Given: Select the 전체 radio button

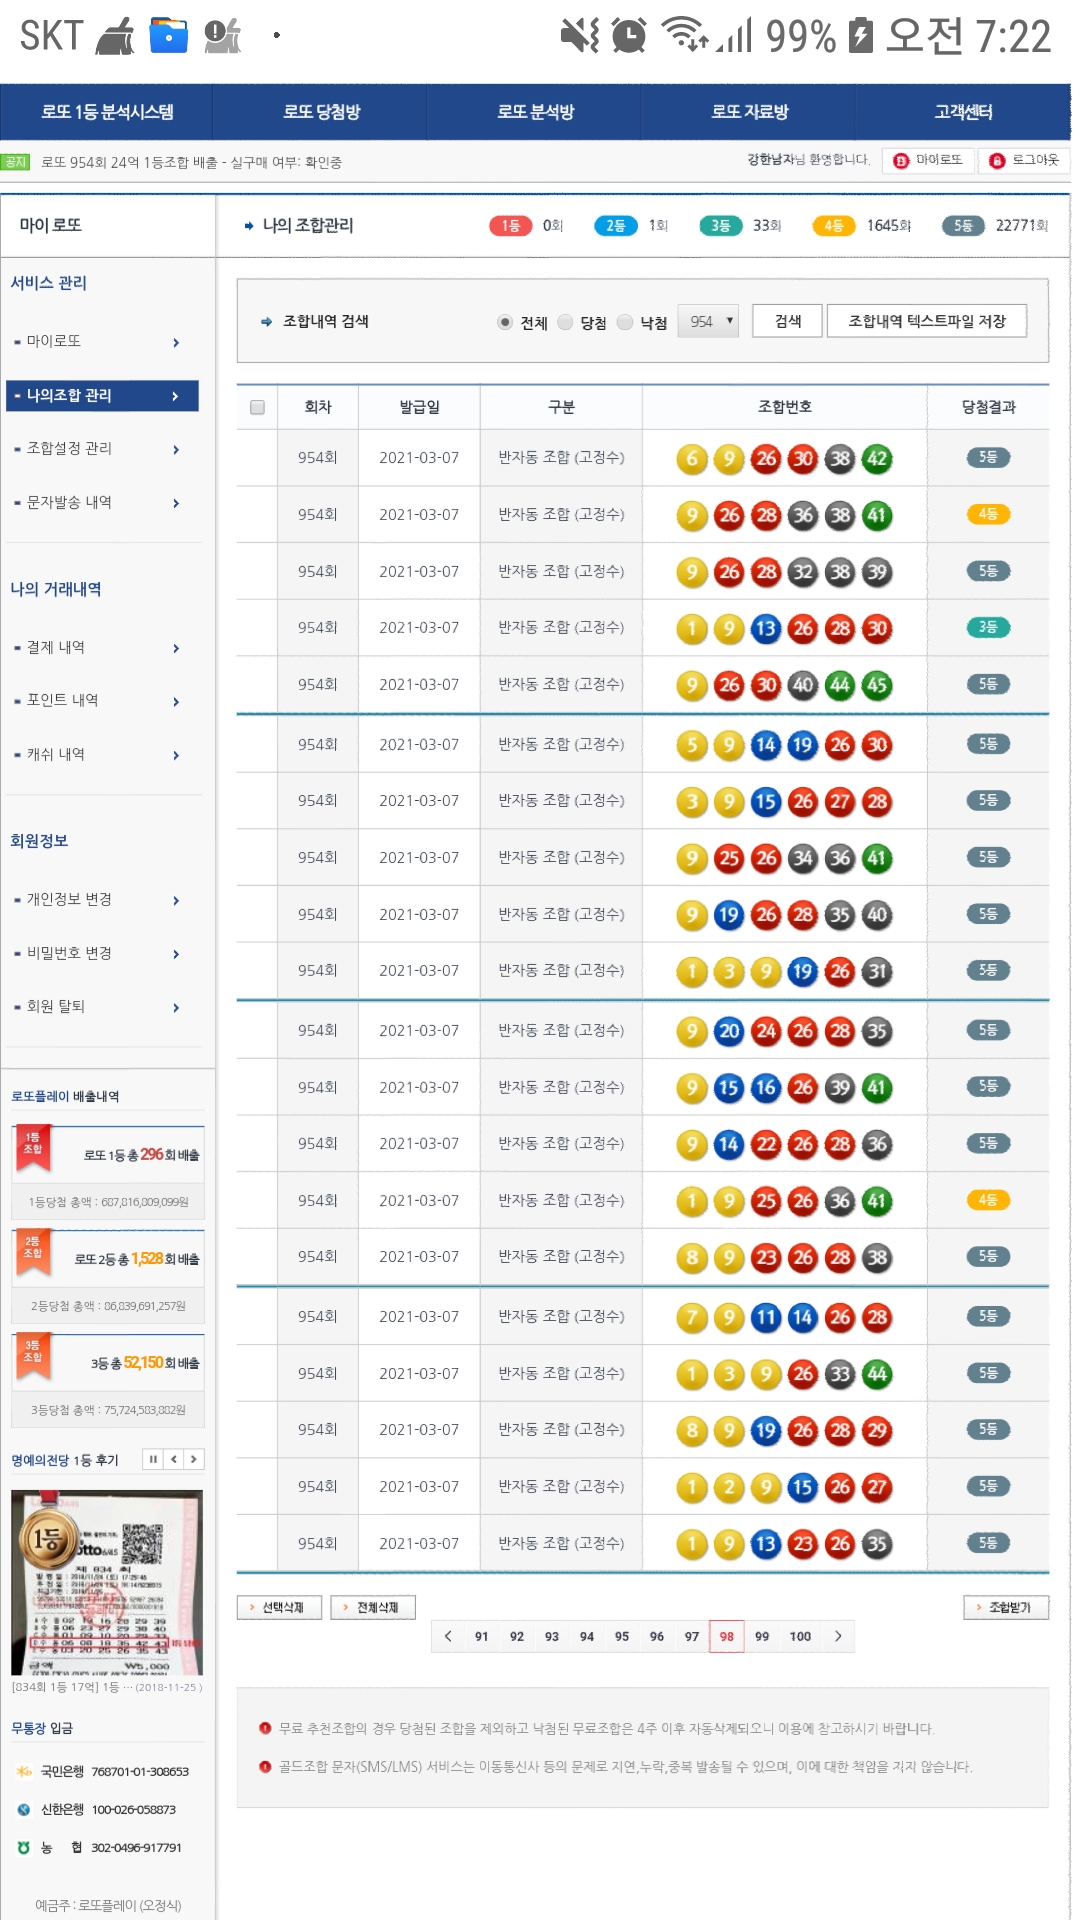Looking at the screenshot, I should pos(505,322).
